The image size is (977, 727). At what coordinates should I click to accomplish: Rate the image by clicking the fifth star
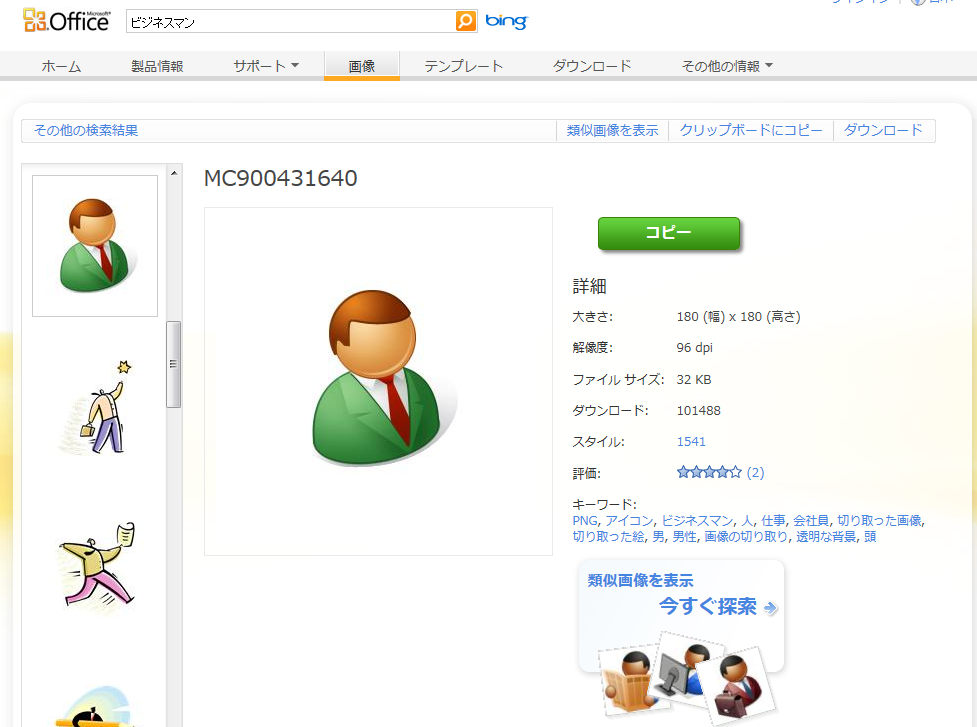[x=738, y=472]
